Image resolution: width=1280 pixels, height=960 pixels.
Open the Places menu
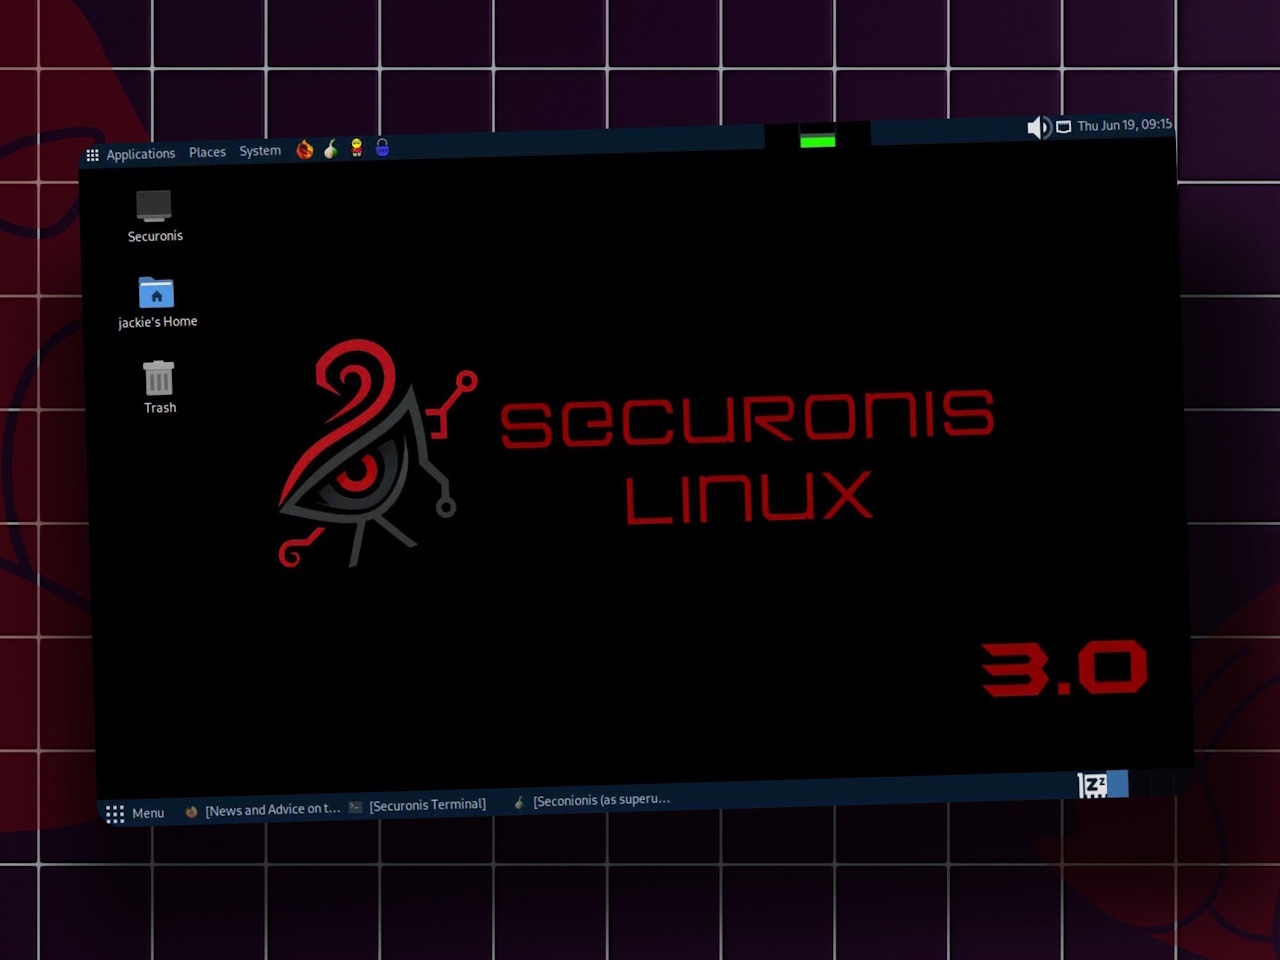click(207, 151)
